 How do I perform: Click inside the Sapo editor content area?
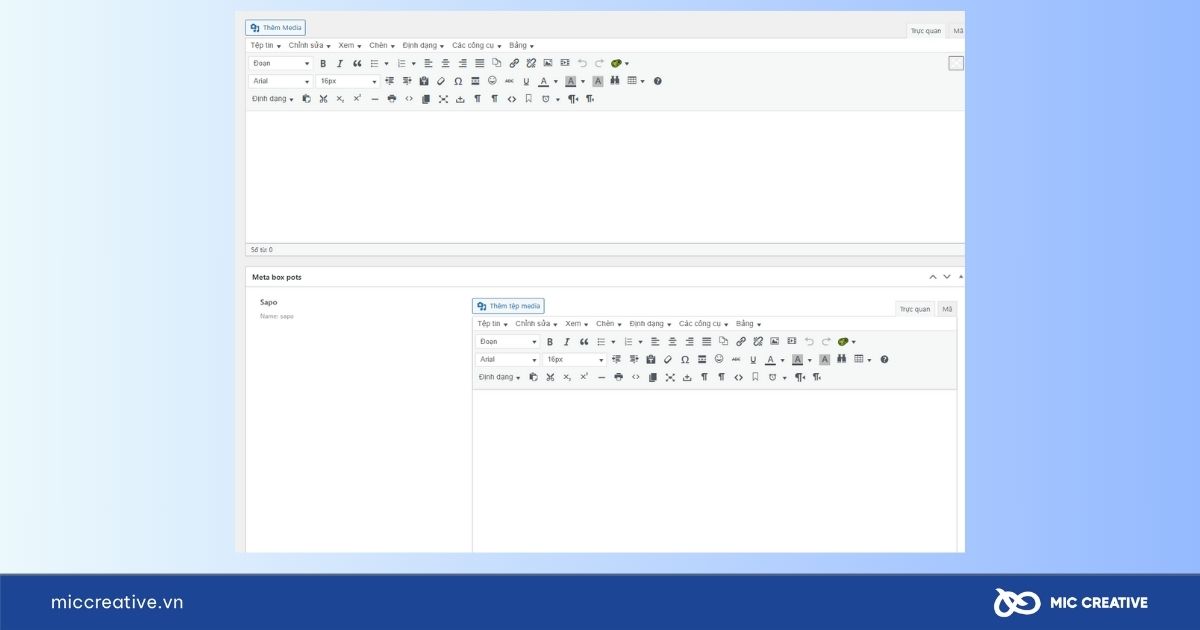[x=714, y=470]
